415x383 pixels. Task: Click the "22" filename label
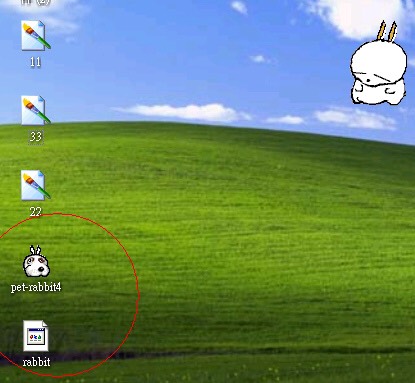coord(36,212)
